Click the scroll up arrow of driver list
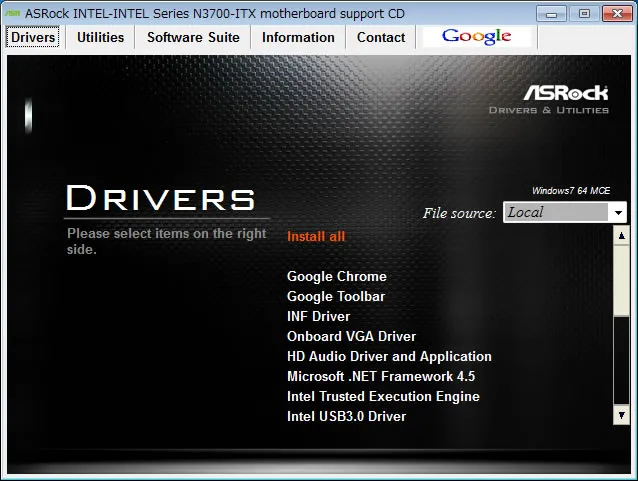Image resolution: width=638 pixels, height=481 pixels. tap(621, 236)
